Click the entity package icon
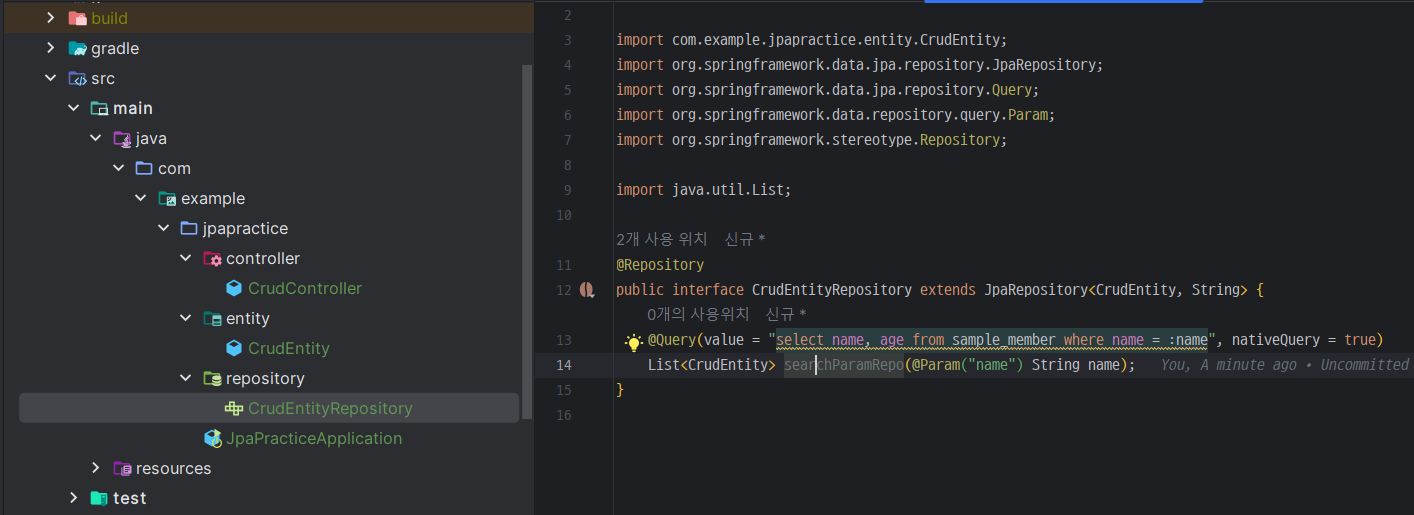Screen dimensions: 1414x515 point(212,318)
